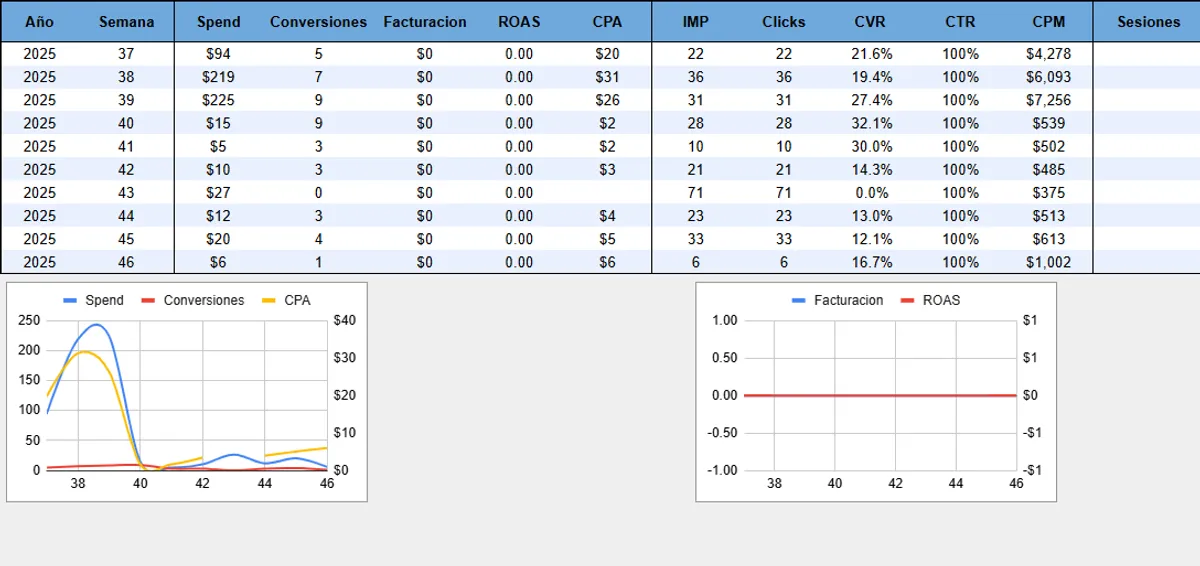
Task: Click the CPM column header
Action: point(1048,21)
